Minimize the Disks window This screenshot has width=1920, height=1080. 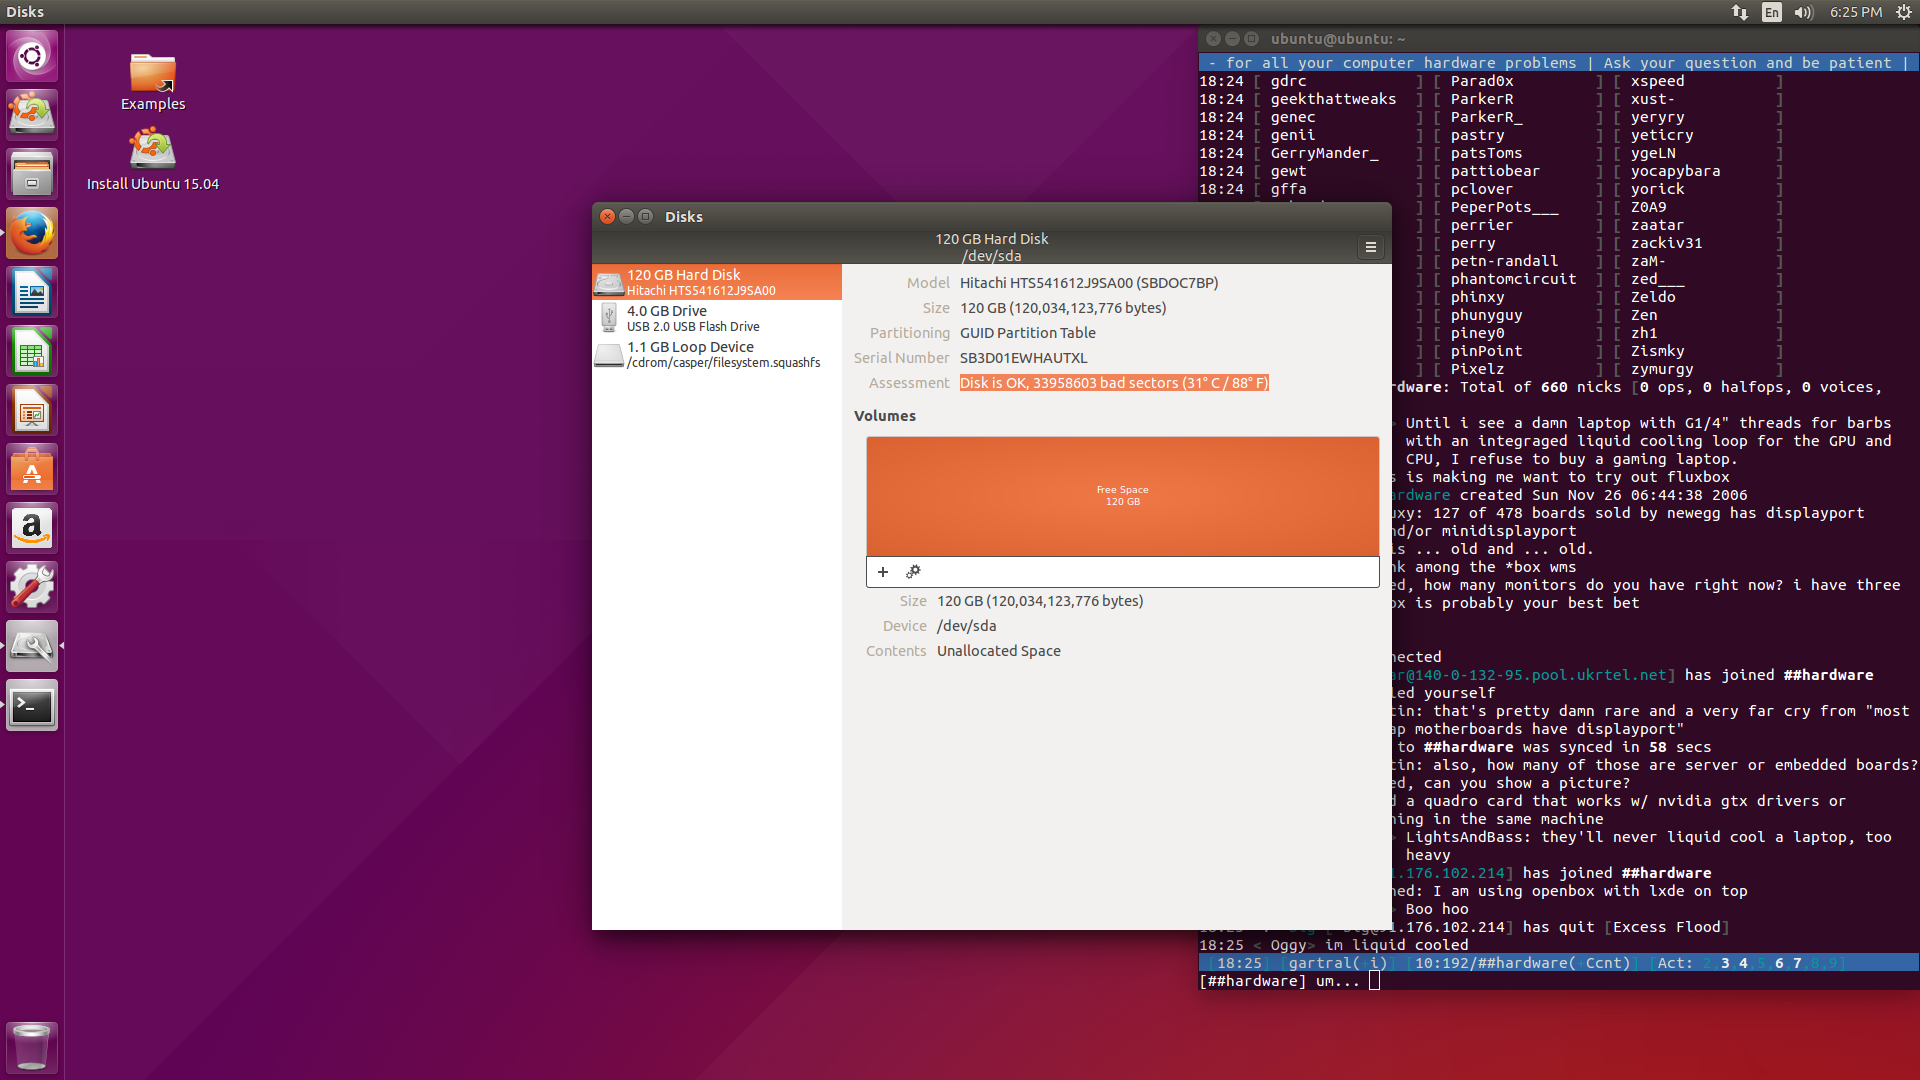point(626,216)
